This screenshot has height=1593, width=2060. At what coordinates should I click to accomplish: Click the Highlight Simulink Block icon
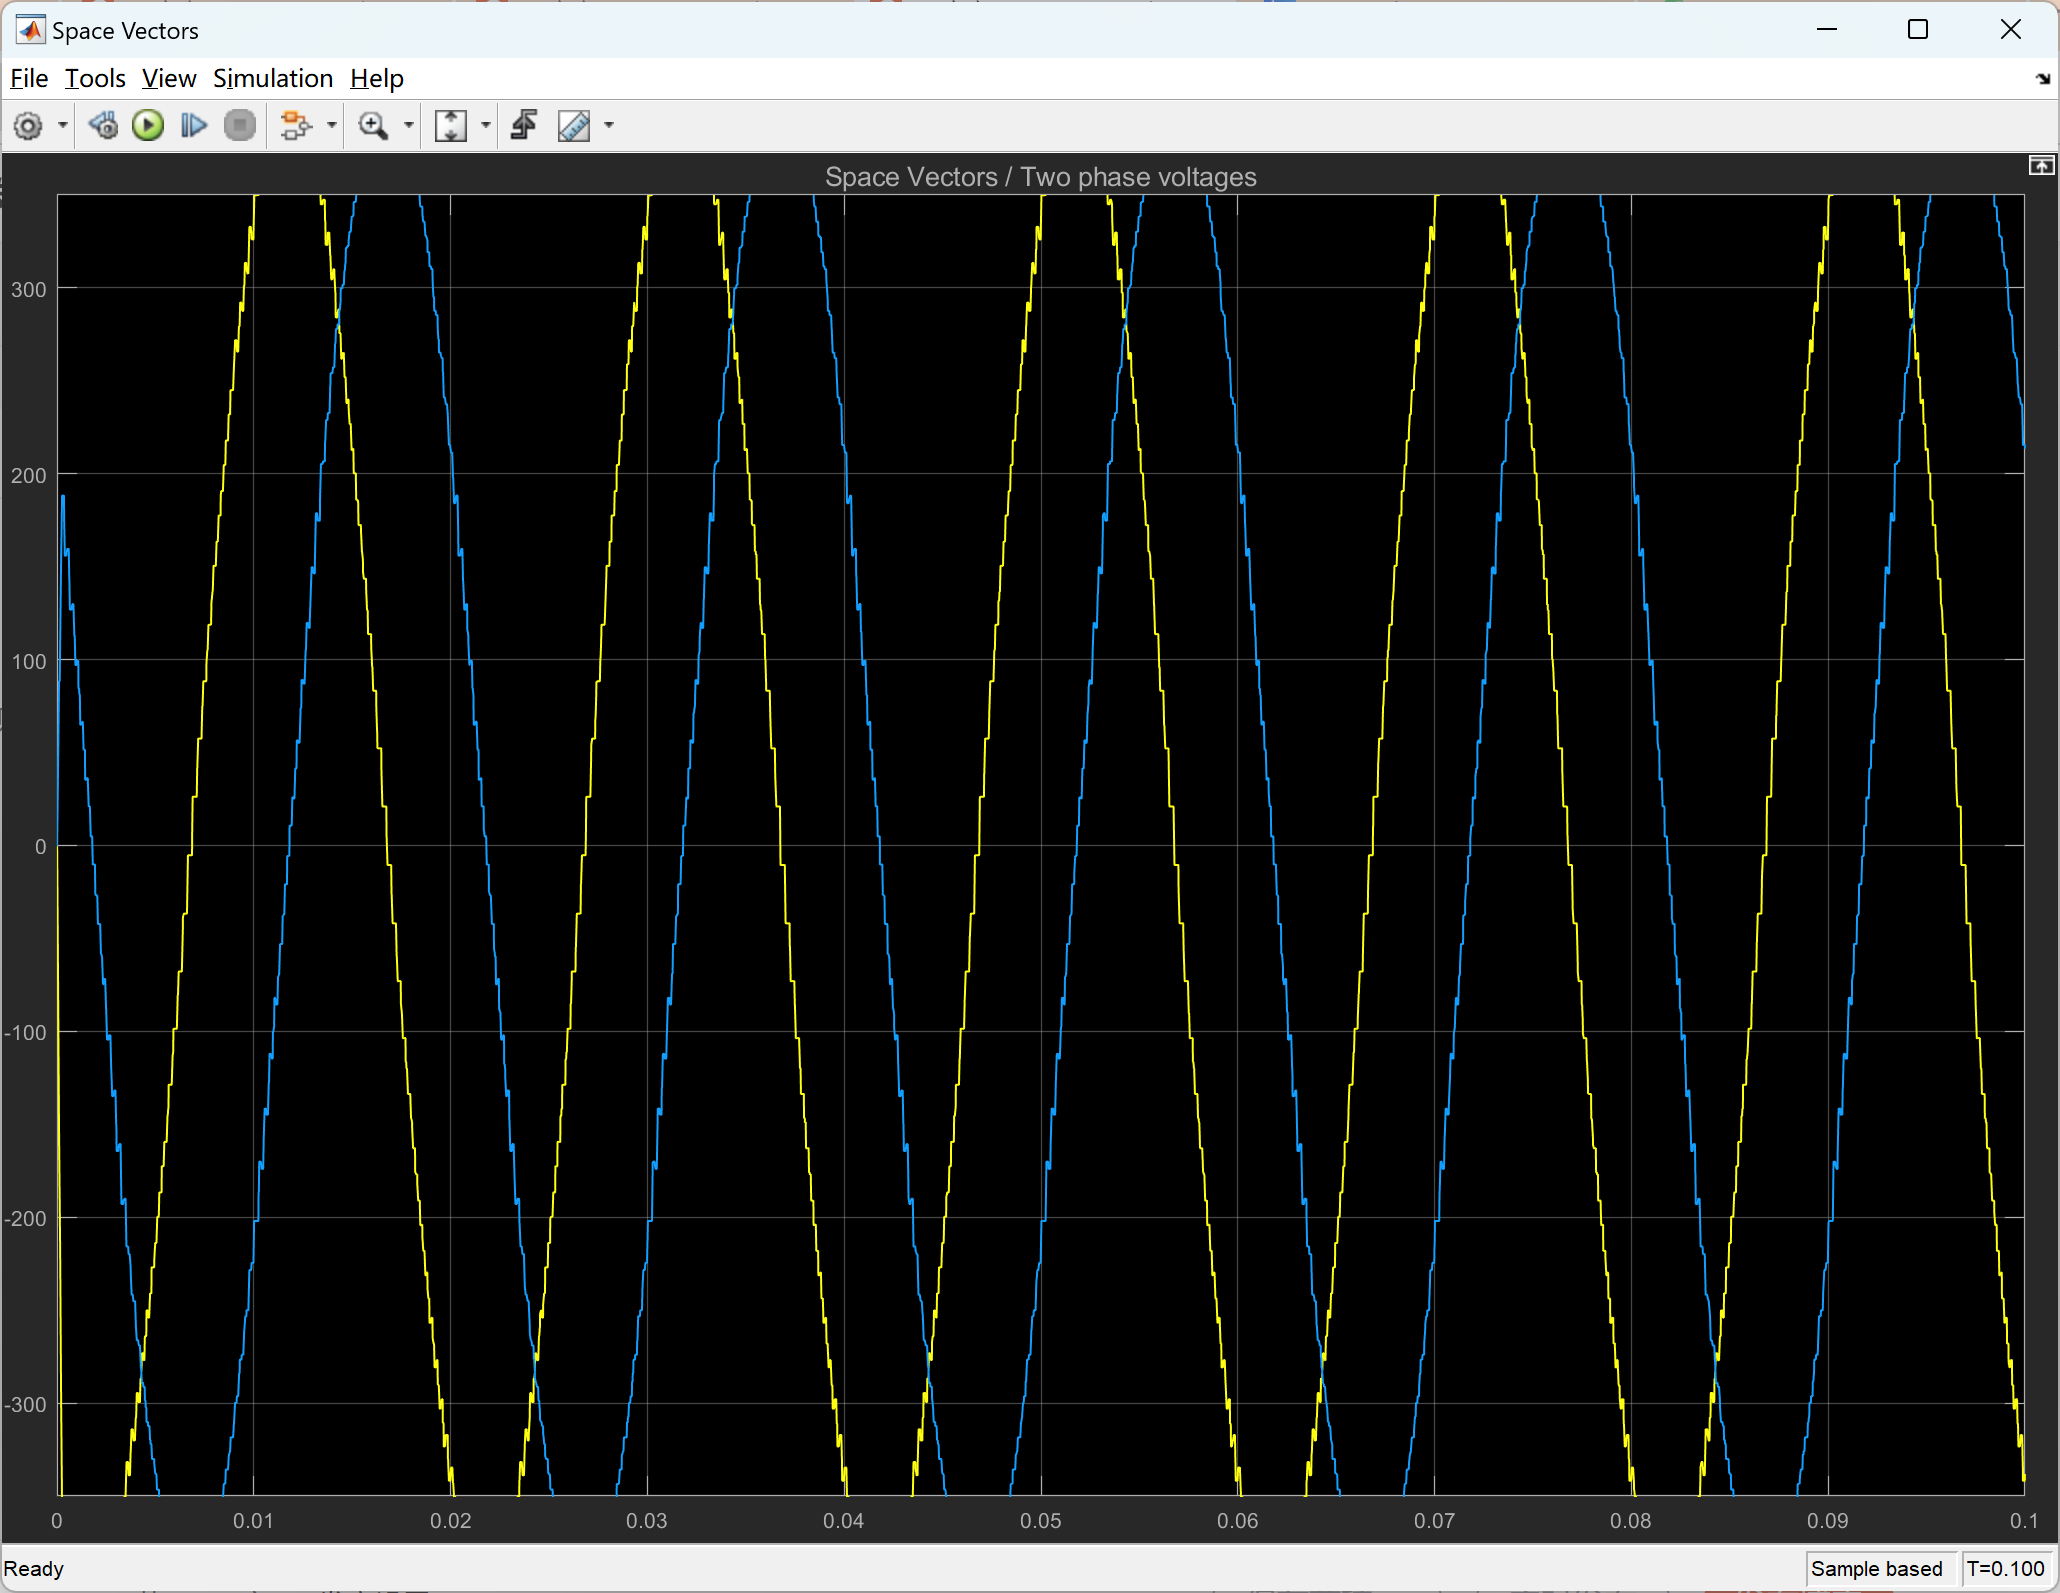tap(295, 126)
